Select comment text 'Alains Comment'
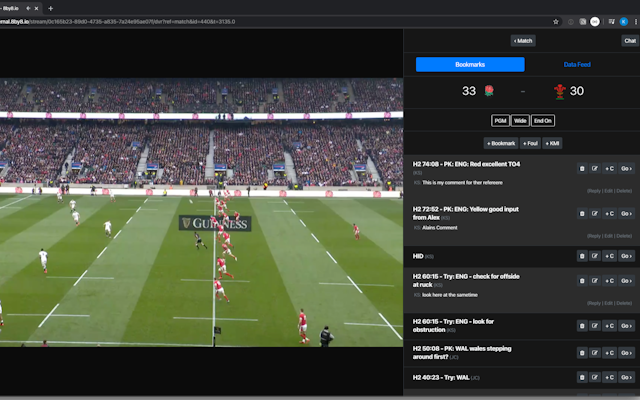The width and height of the screenshot is (640, 400). [440, 228]
